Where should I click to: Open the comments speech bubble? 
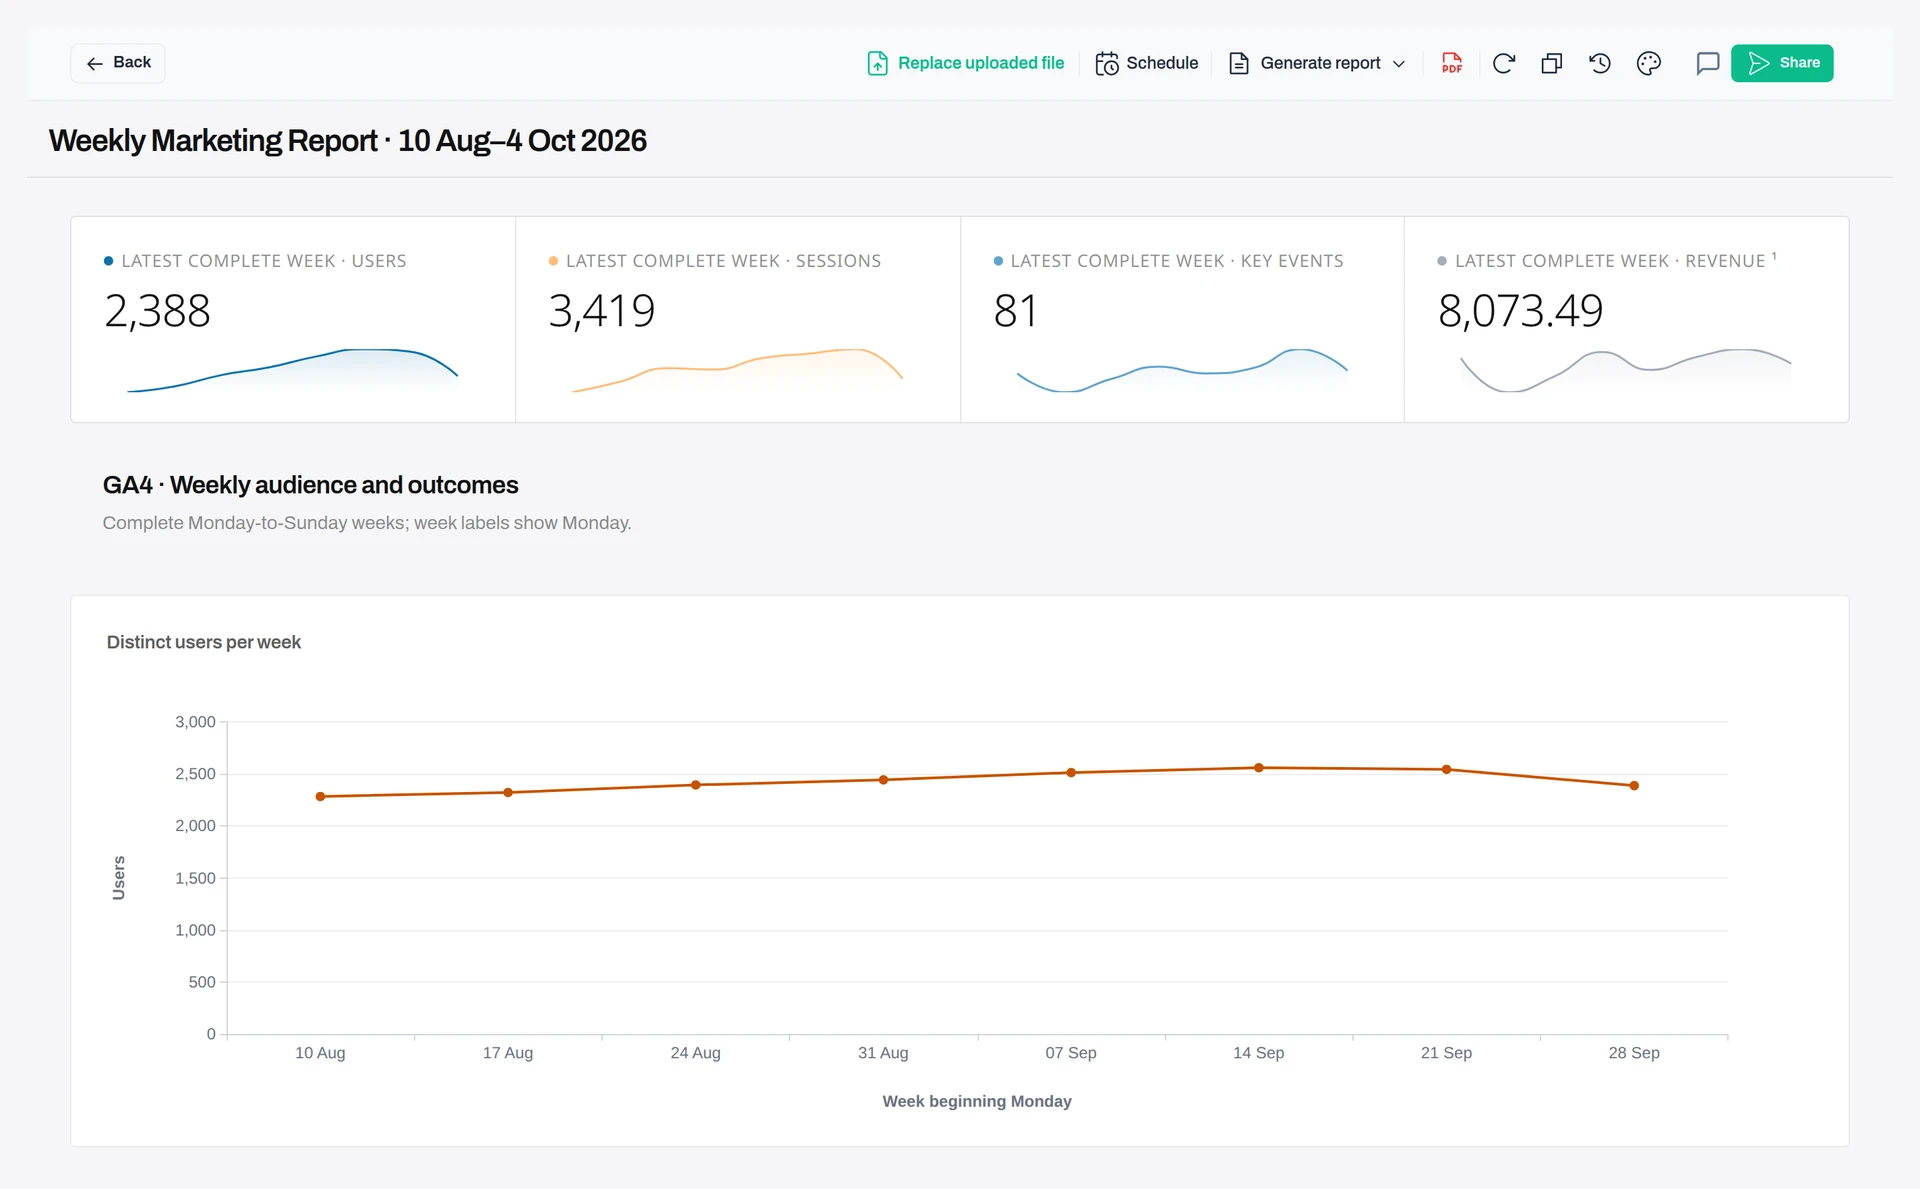(x=1708, y=63)
